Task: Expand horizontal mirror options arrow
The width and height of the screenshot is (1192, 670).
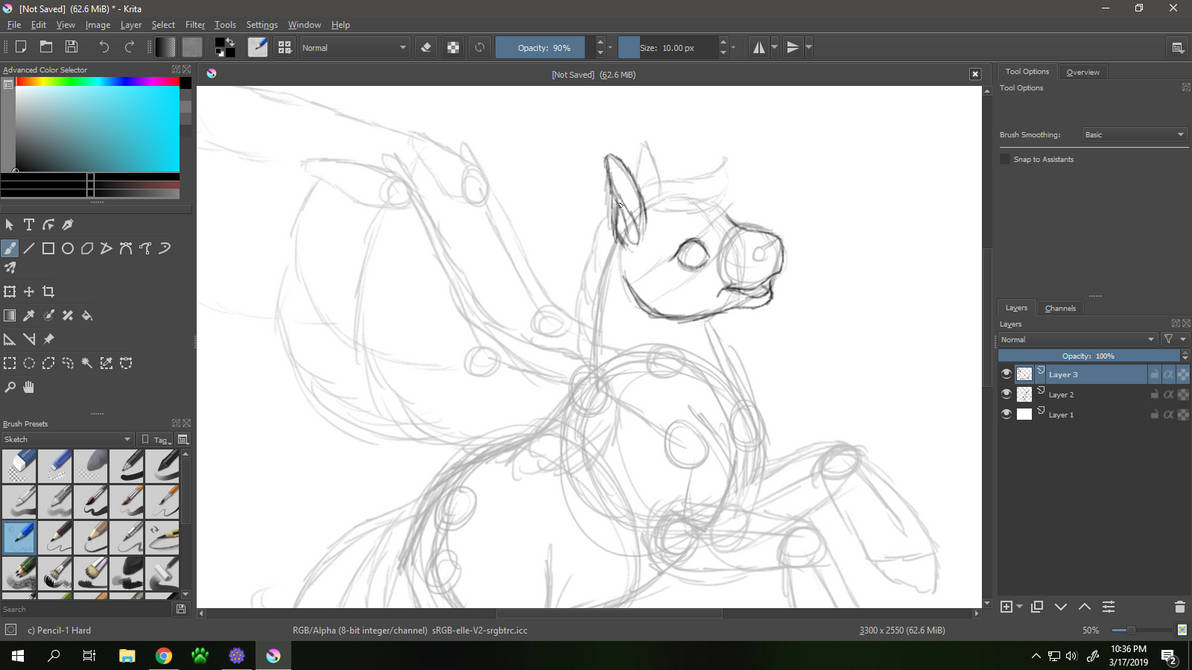Action: [775, 47]
